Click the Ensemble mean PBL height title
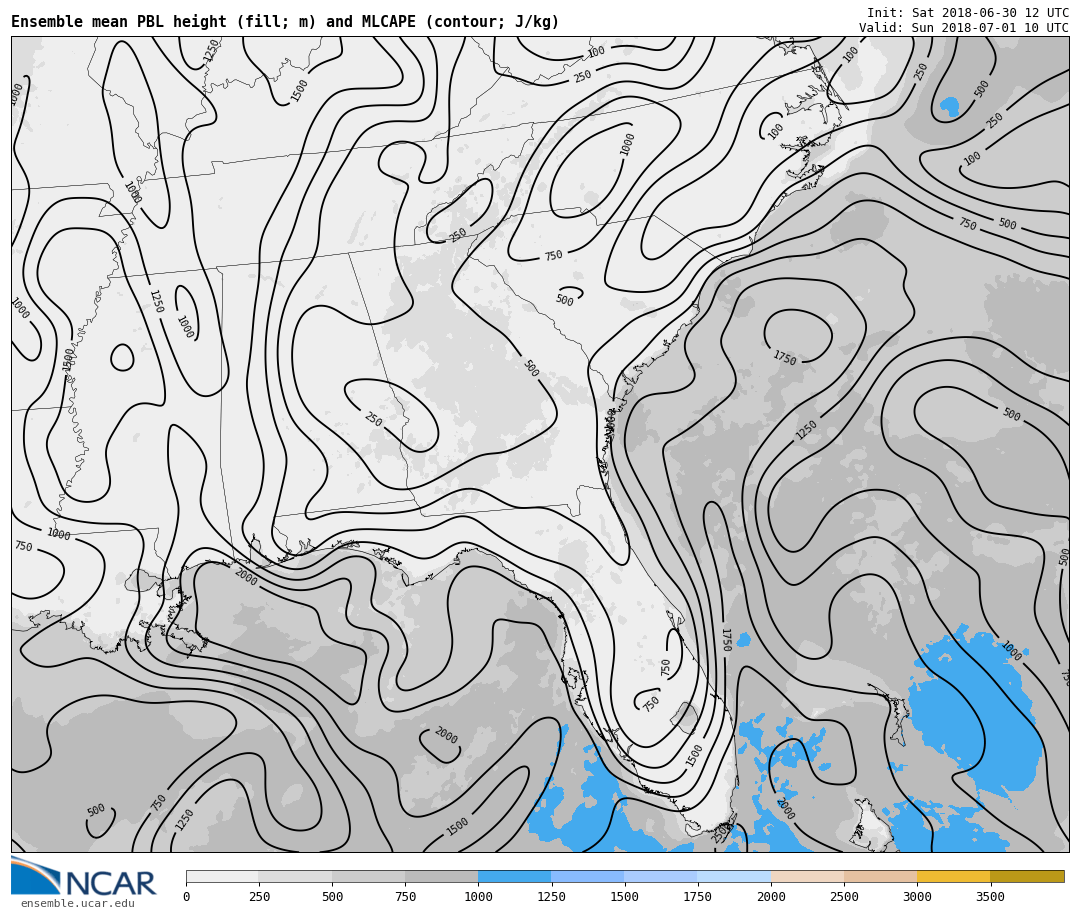The width and height of the screenshot is (1080, 915). (285, 22)
